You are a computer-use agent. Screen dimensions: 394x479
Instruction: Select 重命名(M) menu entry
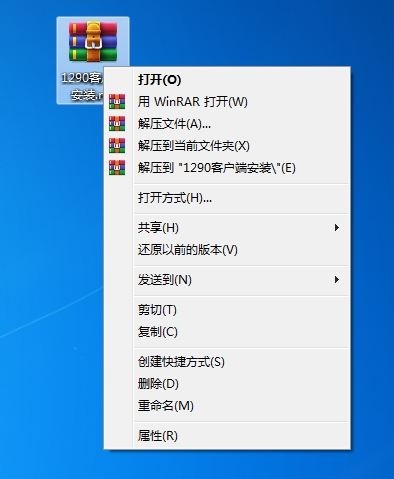(x=227, y=406)
